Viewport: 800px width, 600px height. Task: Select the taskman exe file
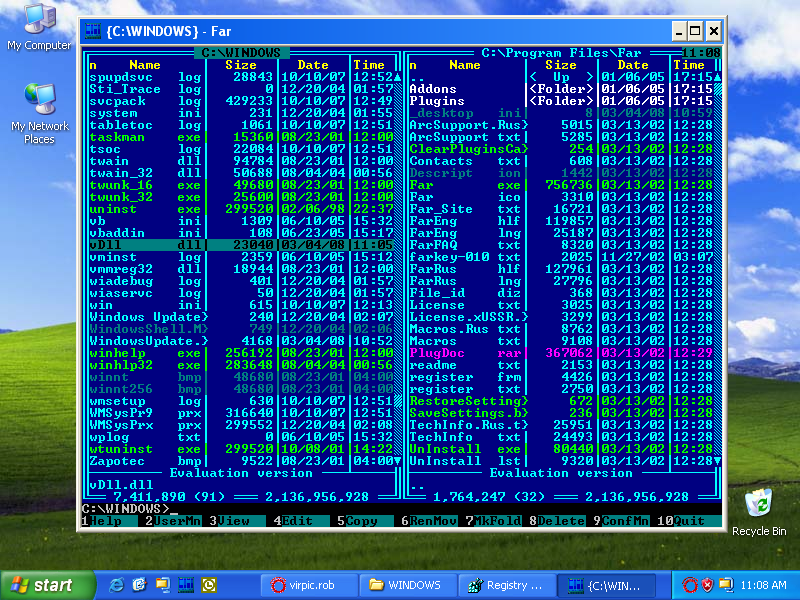pyautogui.click(x=241, y=137)
